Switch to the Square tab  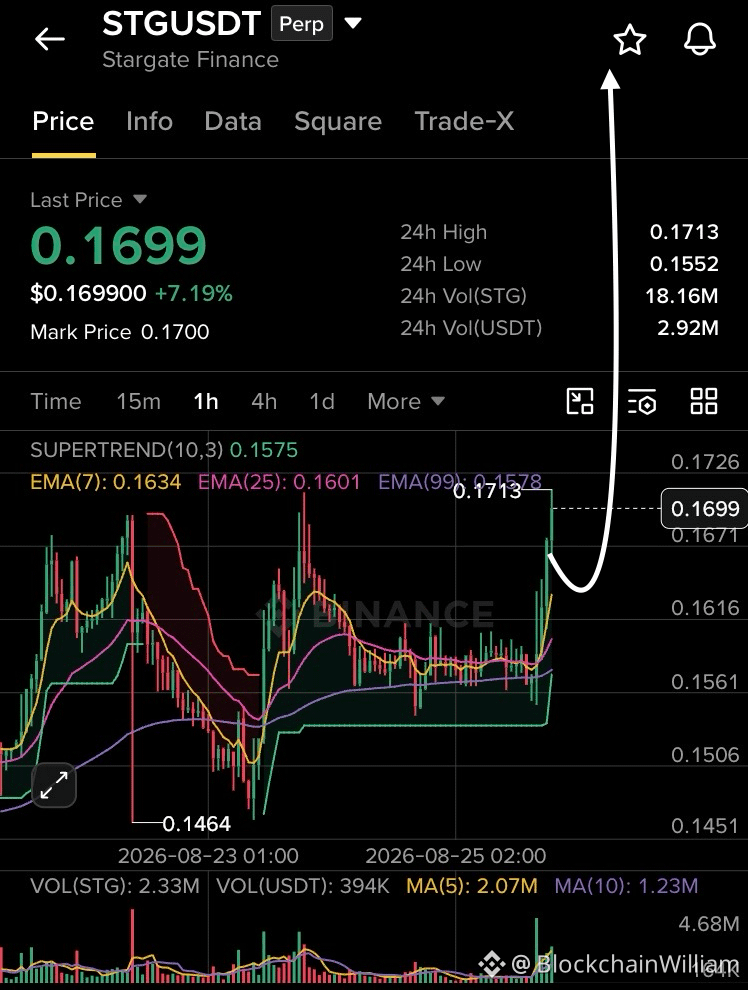(x=338, y=121)
